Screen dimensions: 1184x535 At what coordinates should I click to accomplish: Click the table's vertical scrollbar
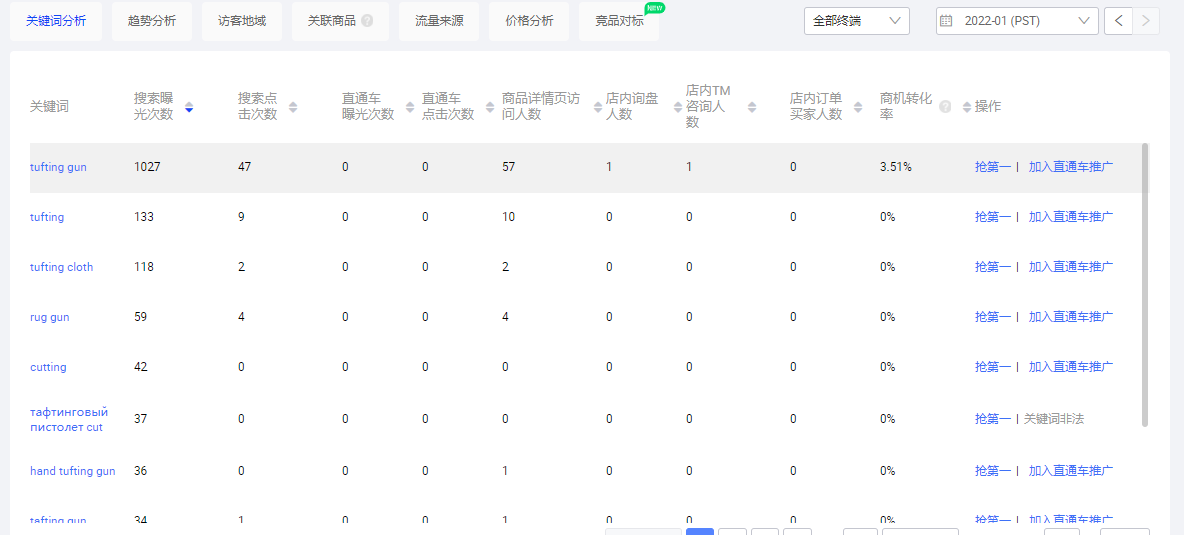coord(1145,285)
